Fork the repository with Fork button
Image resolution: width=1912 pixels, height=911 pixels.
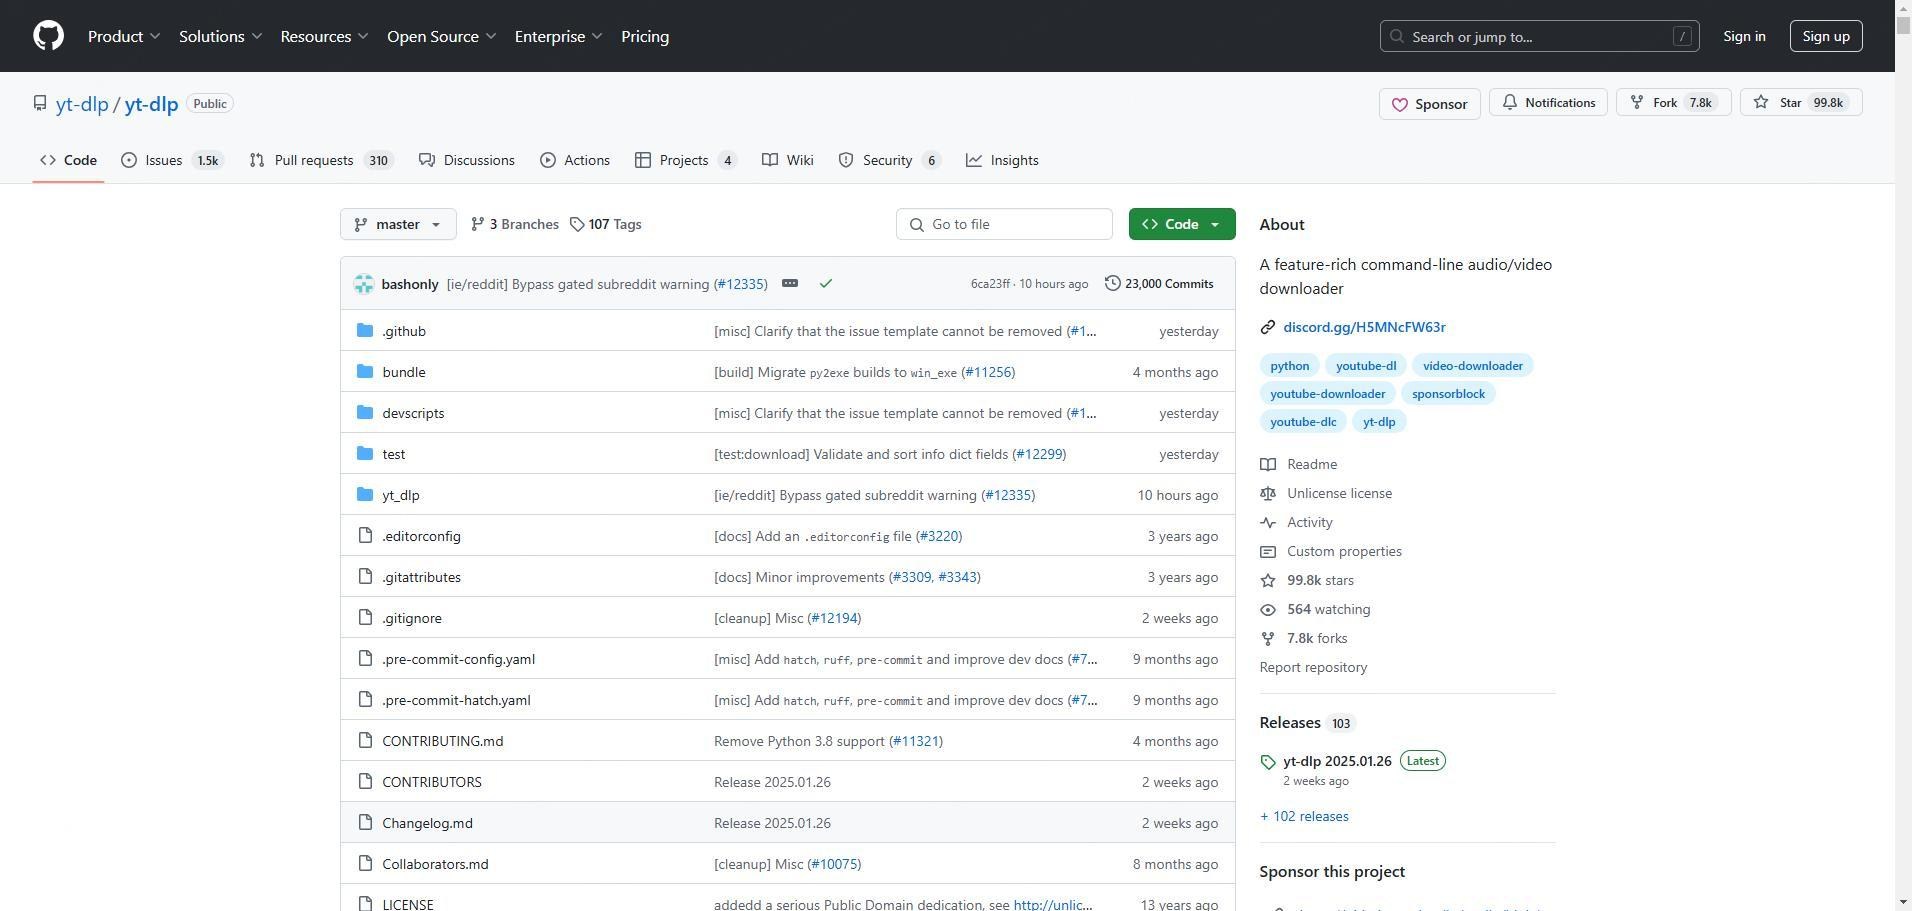pos(1673,102)
